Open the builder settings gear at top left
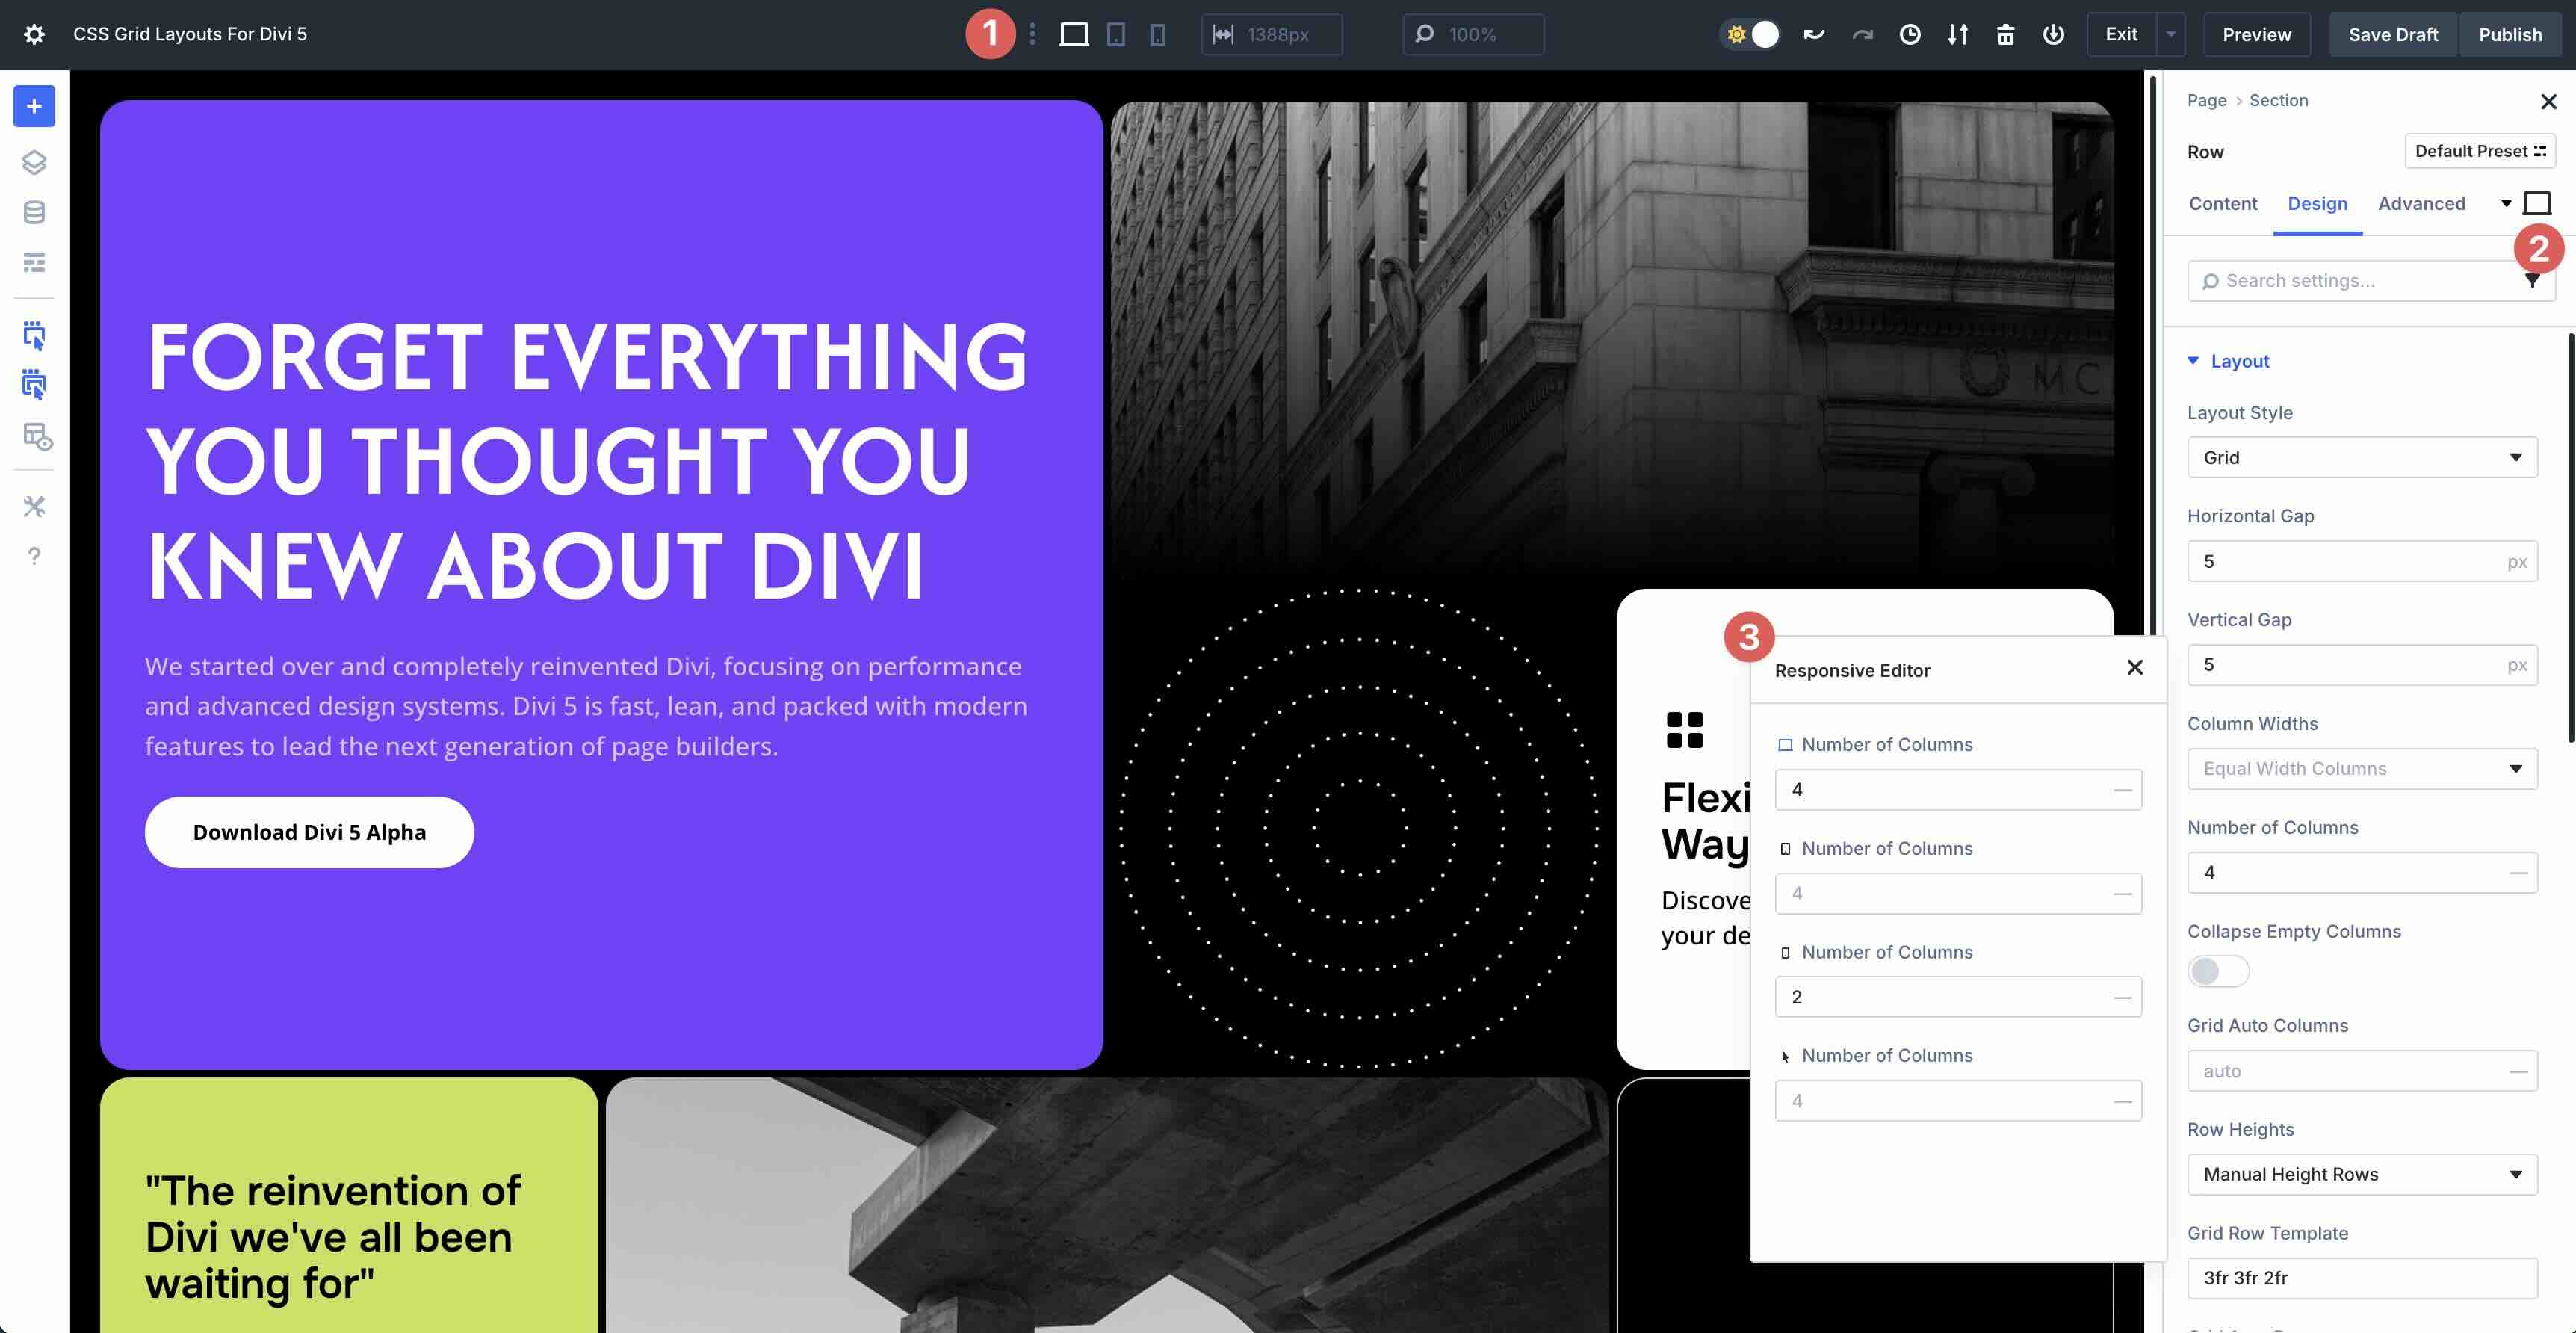 (x=34, y=33)
